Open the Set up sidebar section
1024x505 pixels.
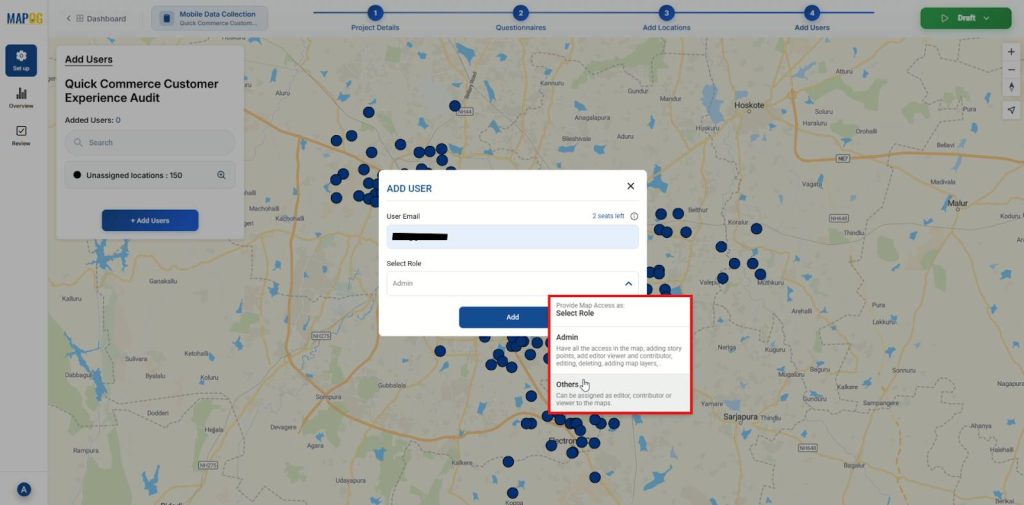(21, 61)
